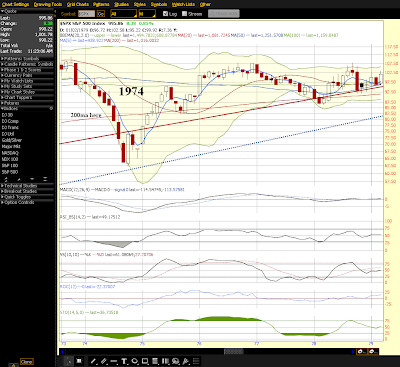Toggle the Log scale checkbox
Screen dimensions: 400x367
click(x=165, y=14)
